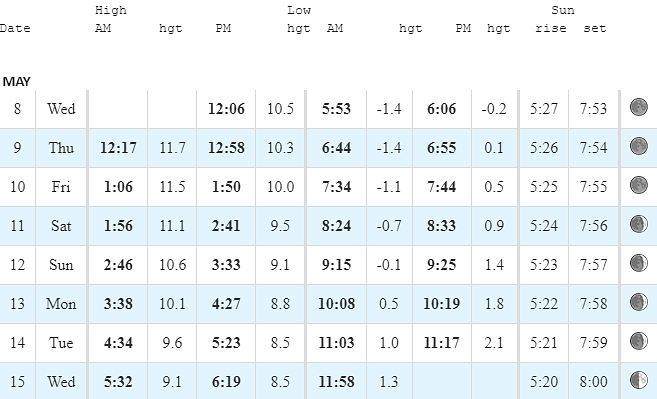657x399 pixels.
Task: Select Thursday's 12:17 AM high tide time
Action: tap(118, 148)
